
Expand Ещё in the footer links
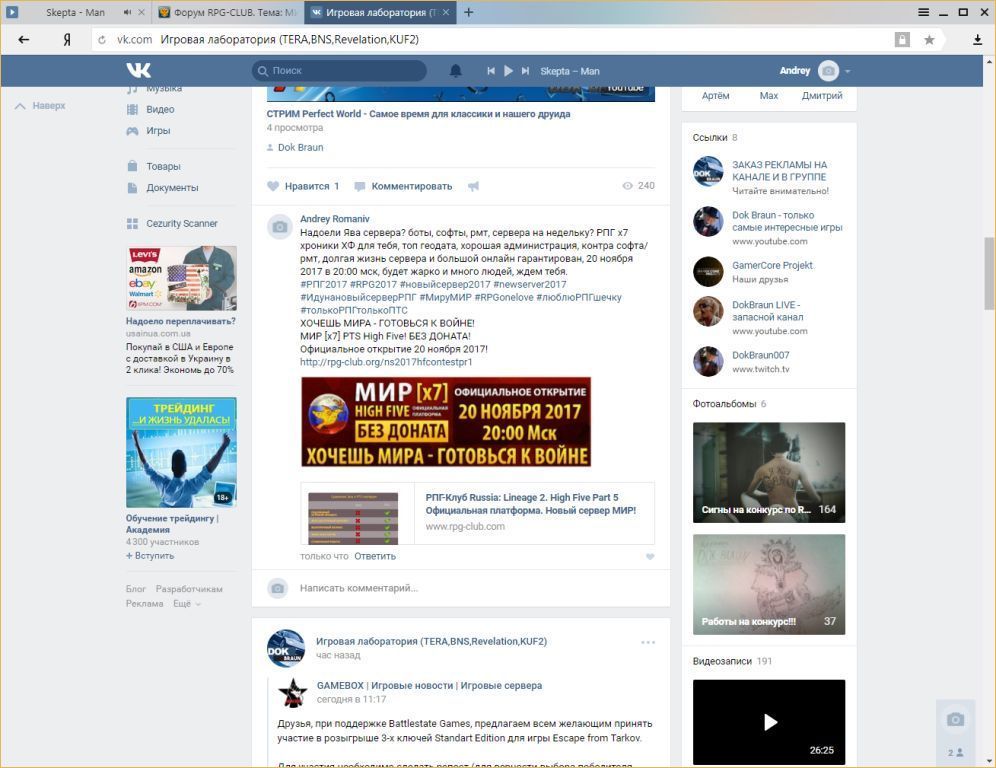(187, 603)
